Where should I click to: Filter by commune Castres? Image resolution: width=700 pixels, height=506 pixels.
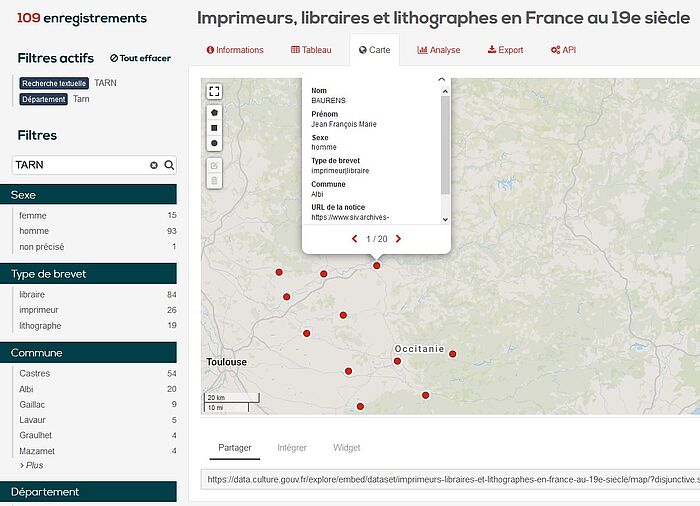point(97,373)
